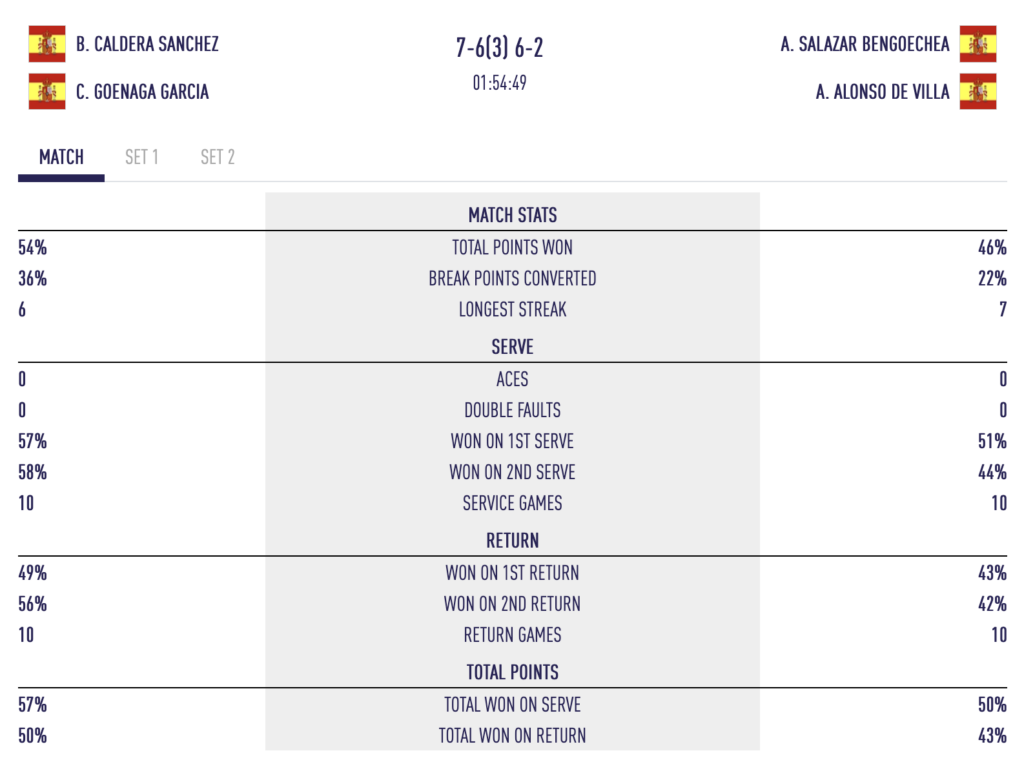Select player name C. Goenaga Garcia
The image size is (1024, 762).
click(142, 92)
